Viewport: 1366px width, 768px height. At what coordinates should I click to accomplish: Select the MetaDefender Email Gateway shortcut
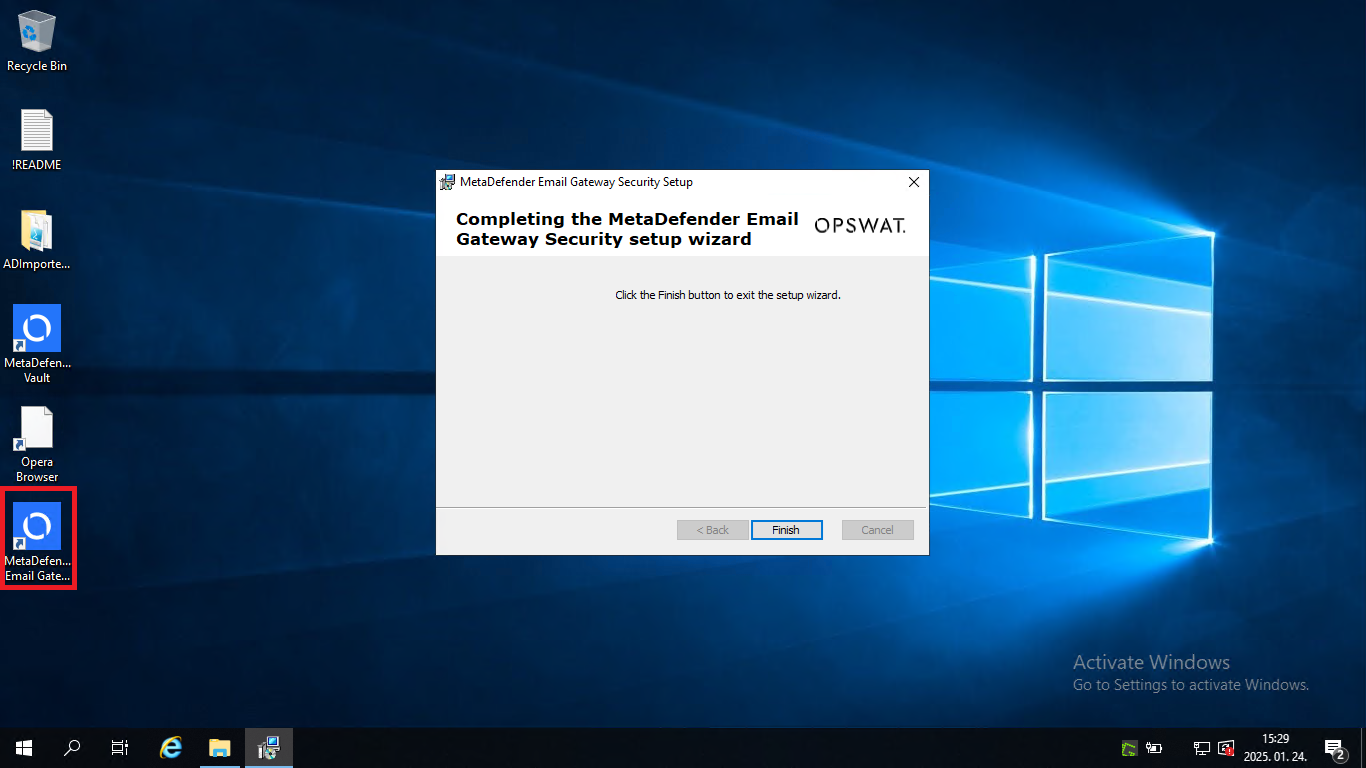(x=37, y=543)
